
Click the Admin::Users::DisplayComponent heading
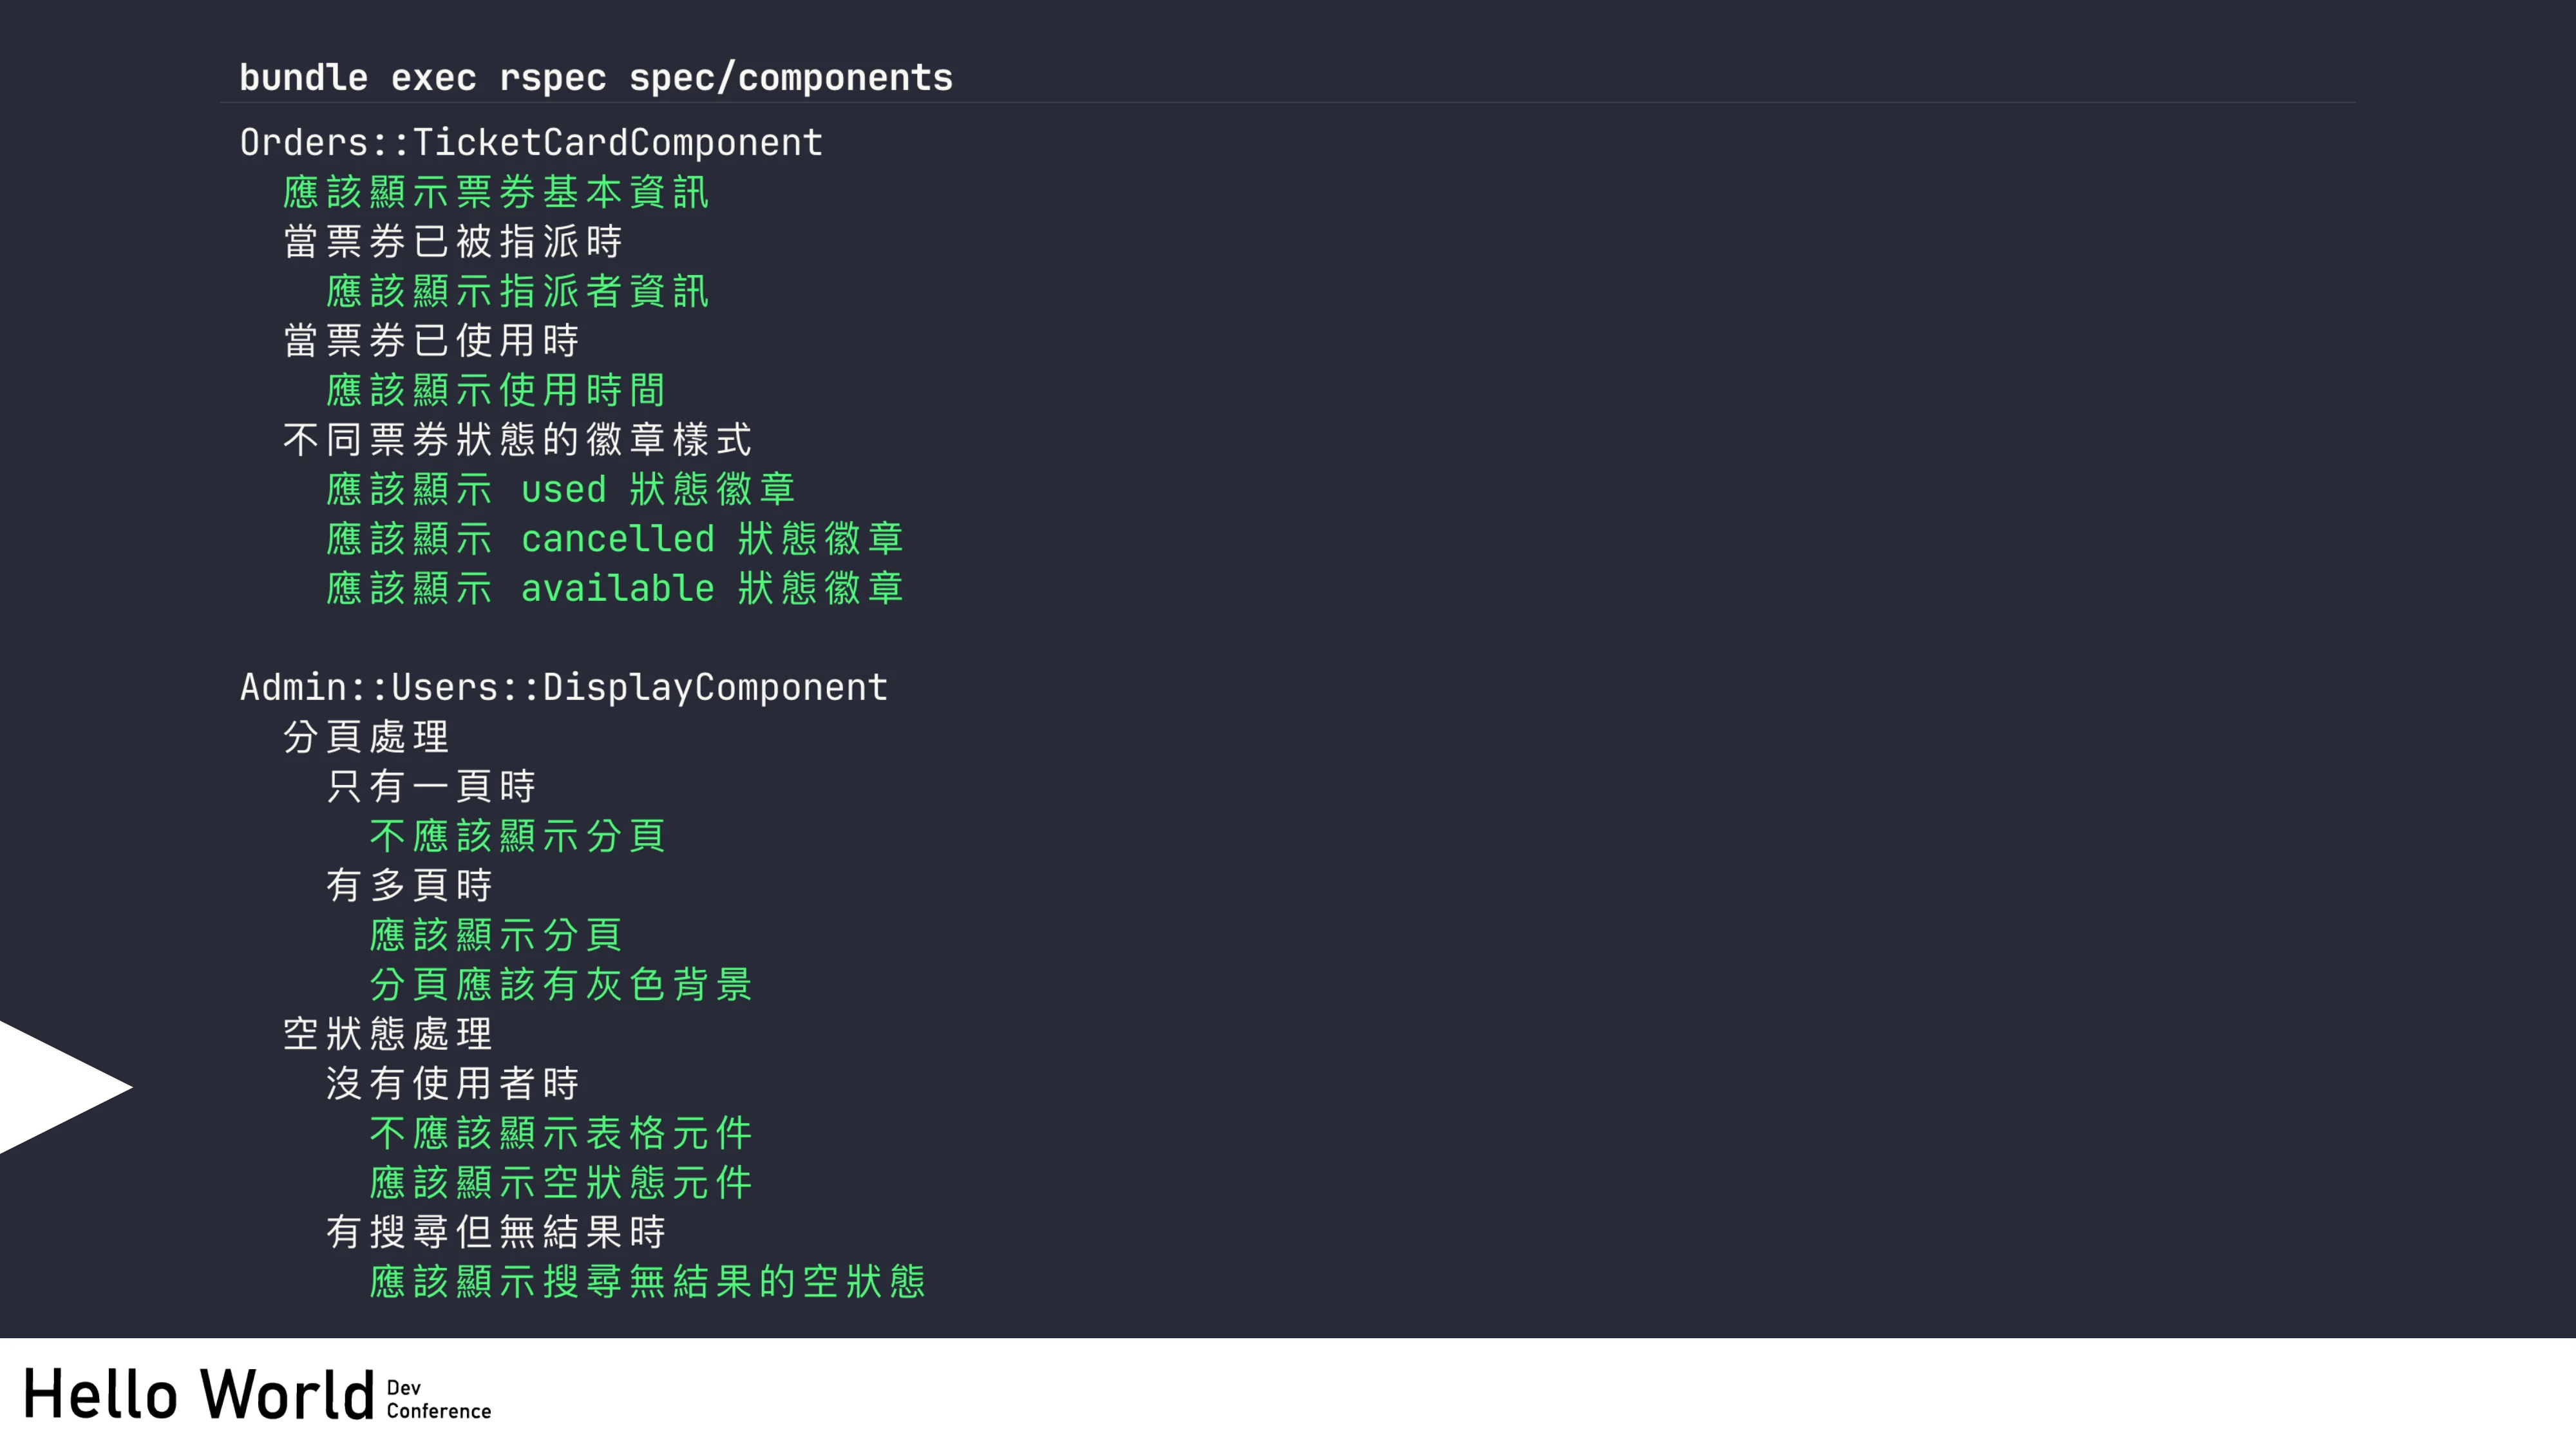[x=563, y=687]
